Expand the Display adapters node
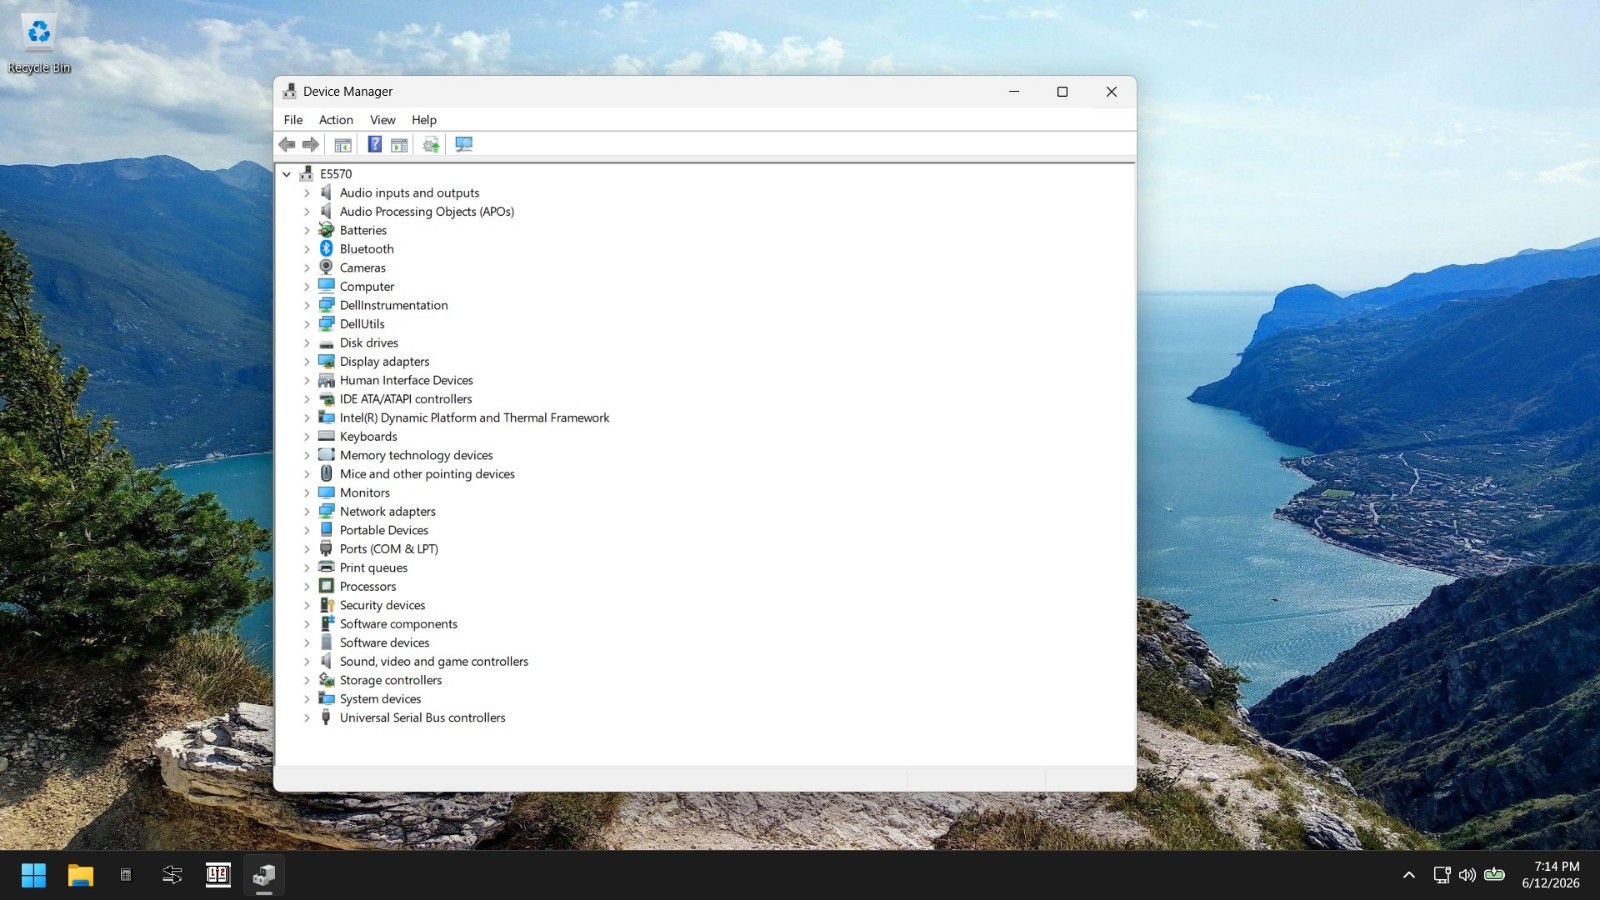 tap(307, 362)
